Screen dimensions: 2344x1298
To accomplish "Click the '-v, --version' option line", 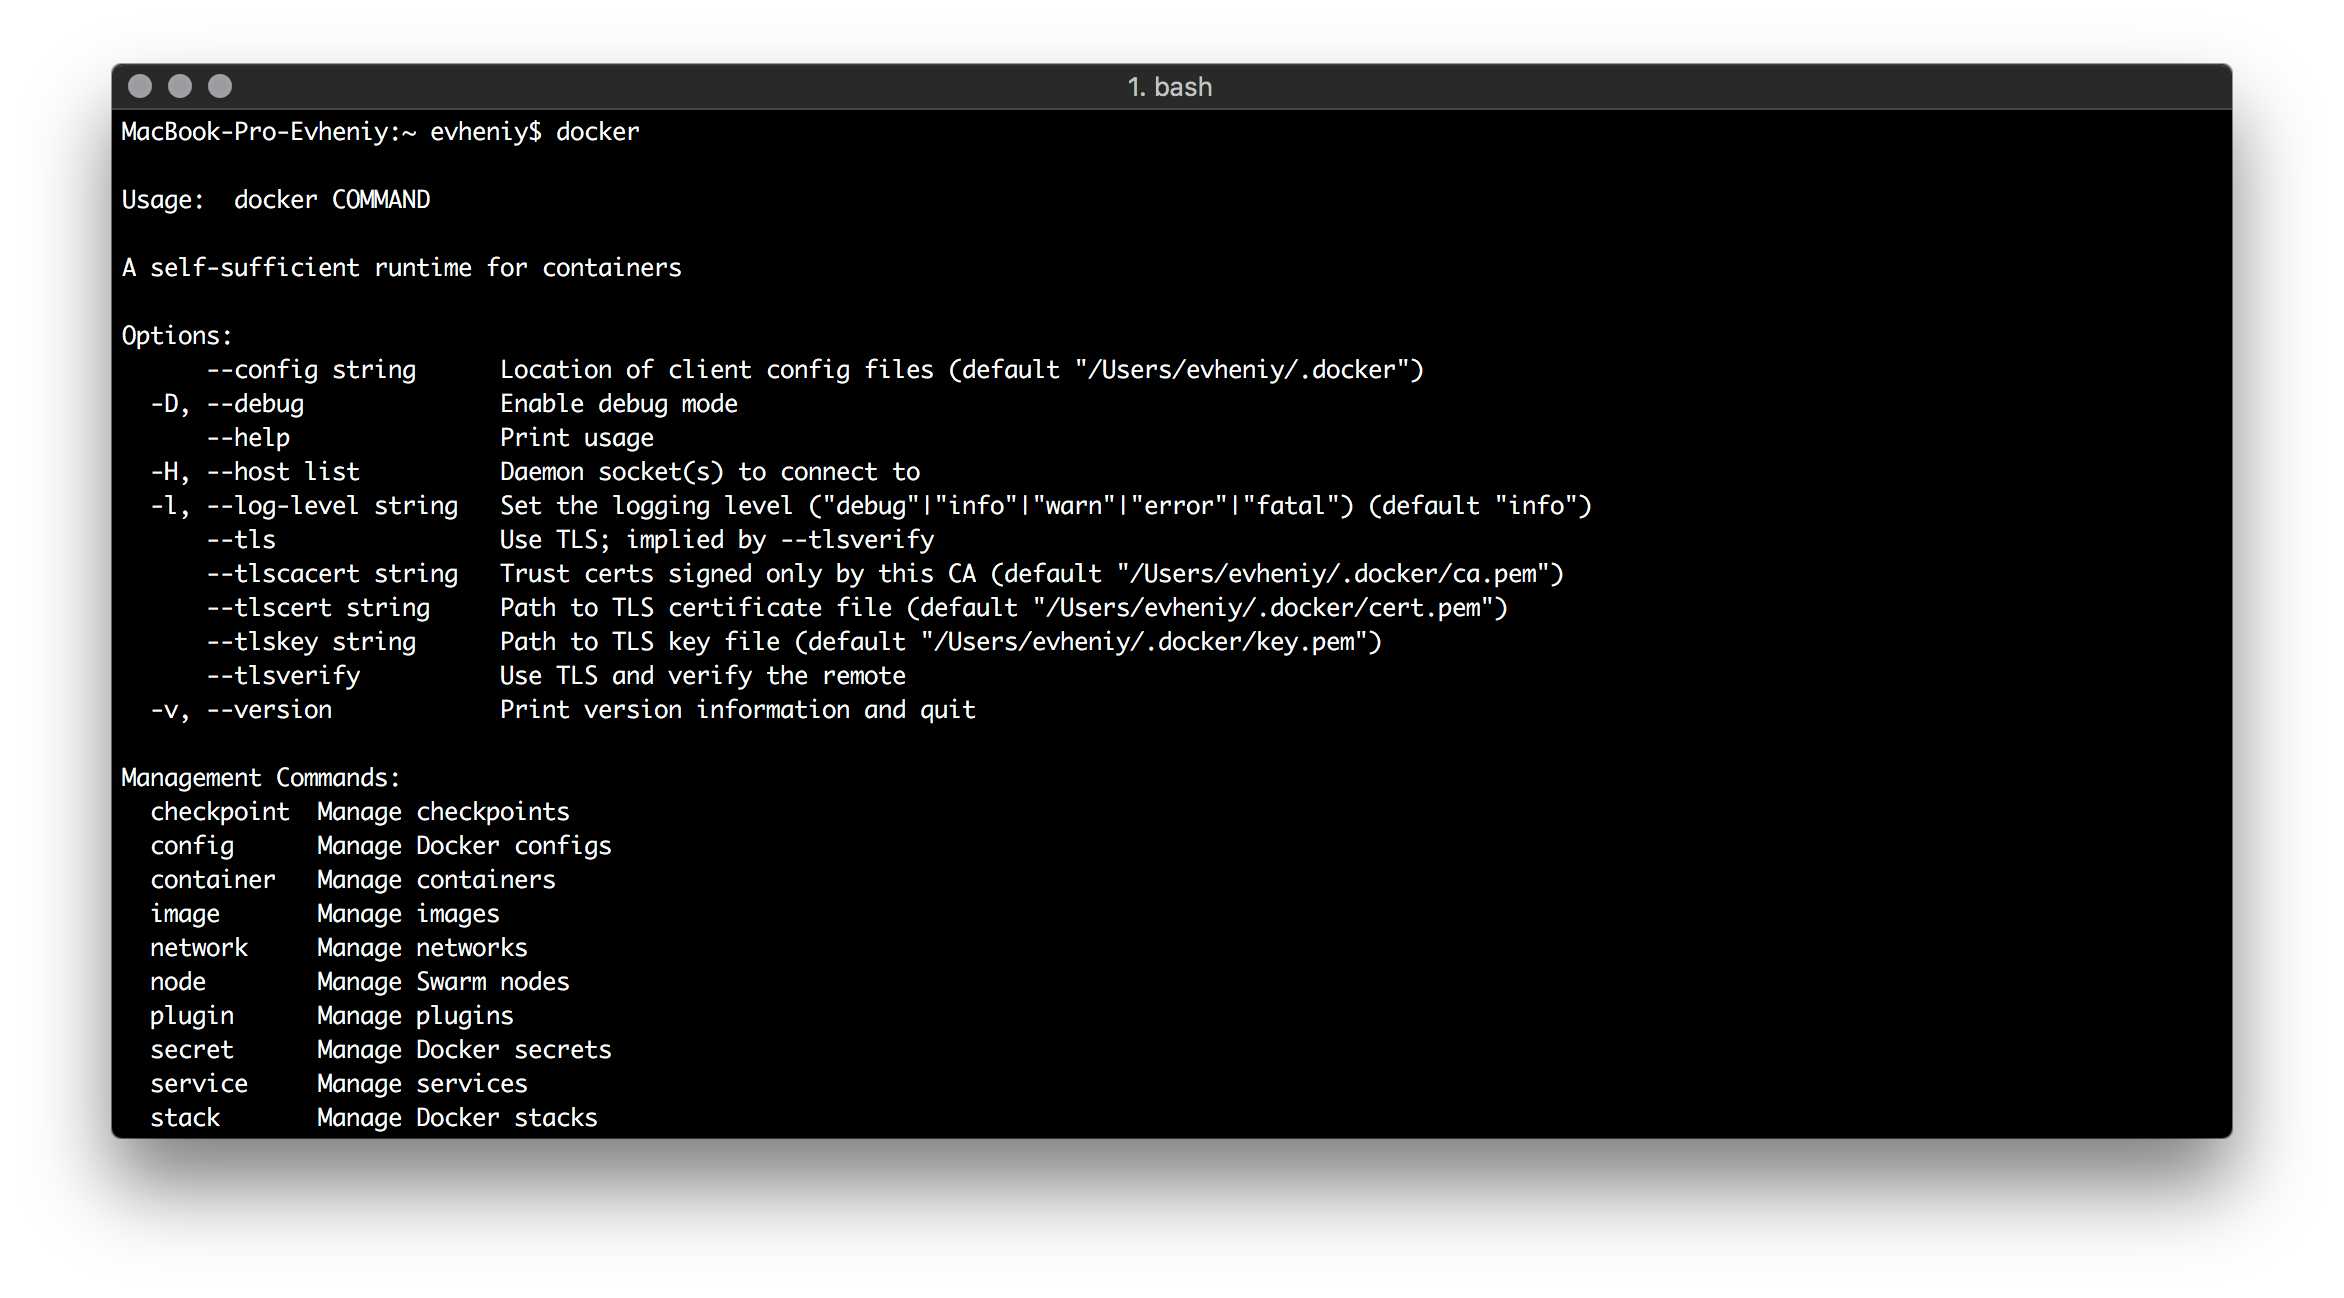I will (240, 709).
